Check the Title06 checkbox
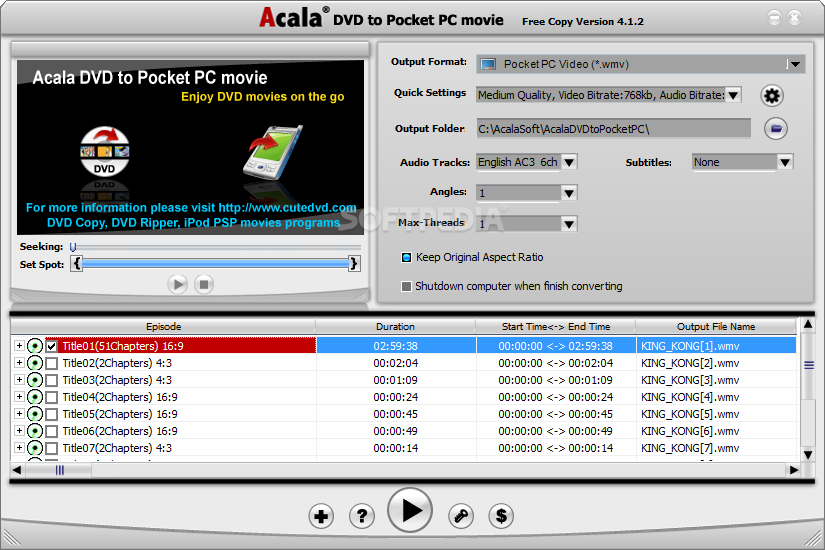Viewport: 825px width, 550px height. pyautogui.click(x=52, y=431)
